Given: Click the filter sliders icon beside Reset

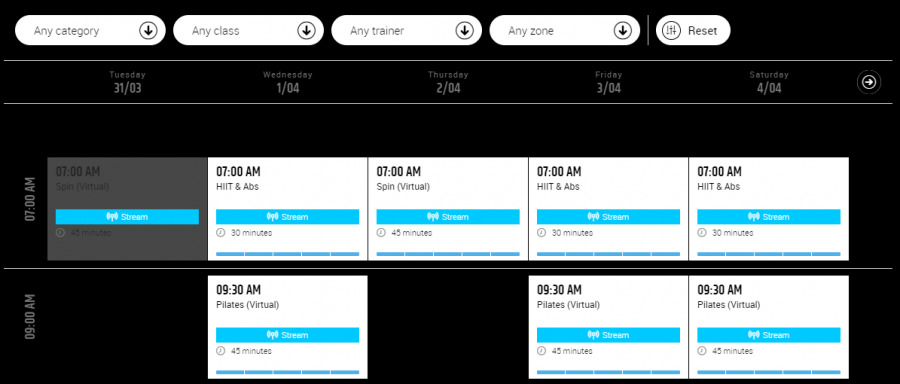Looking at the screenshot, I should pos(671,30).
